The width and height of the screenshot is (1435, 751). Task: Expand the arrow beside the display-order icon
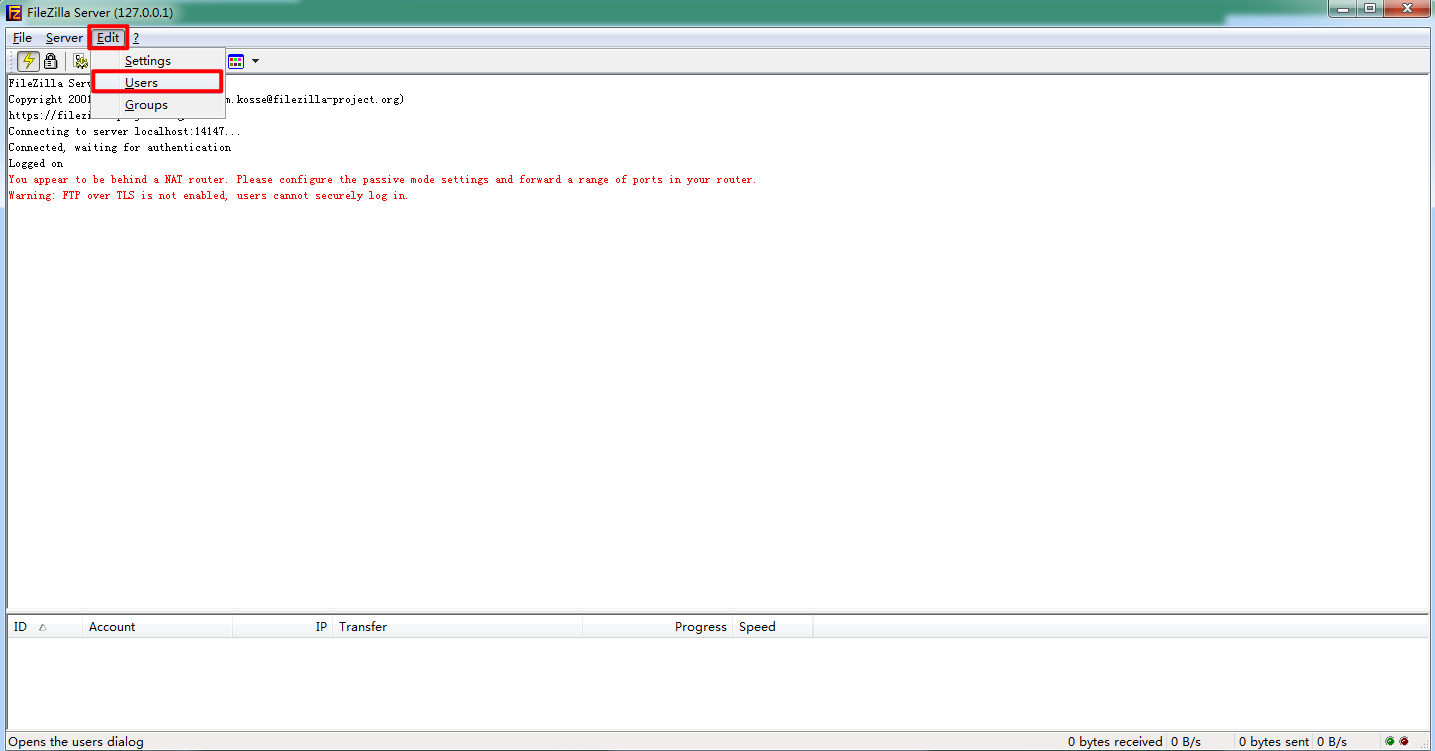tap(255, 61)
